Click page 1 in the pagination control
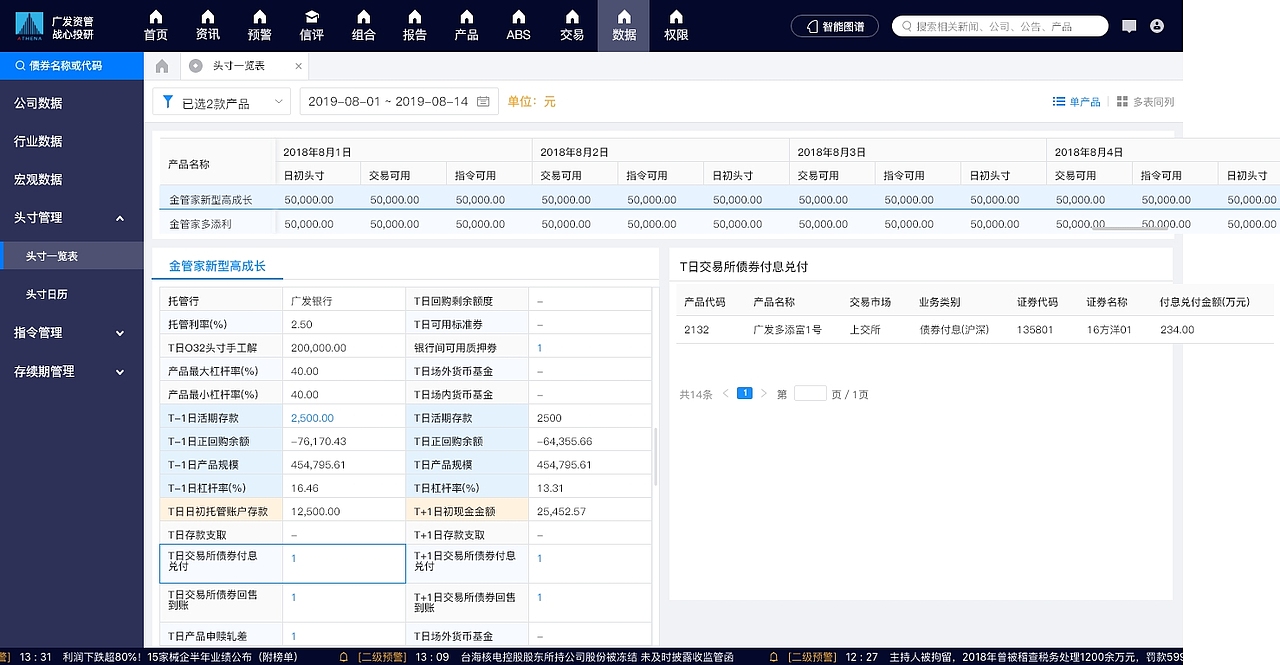 (x=744, y=393)
